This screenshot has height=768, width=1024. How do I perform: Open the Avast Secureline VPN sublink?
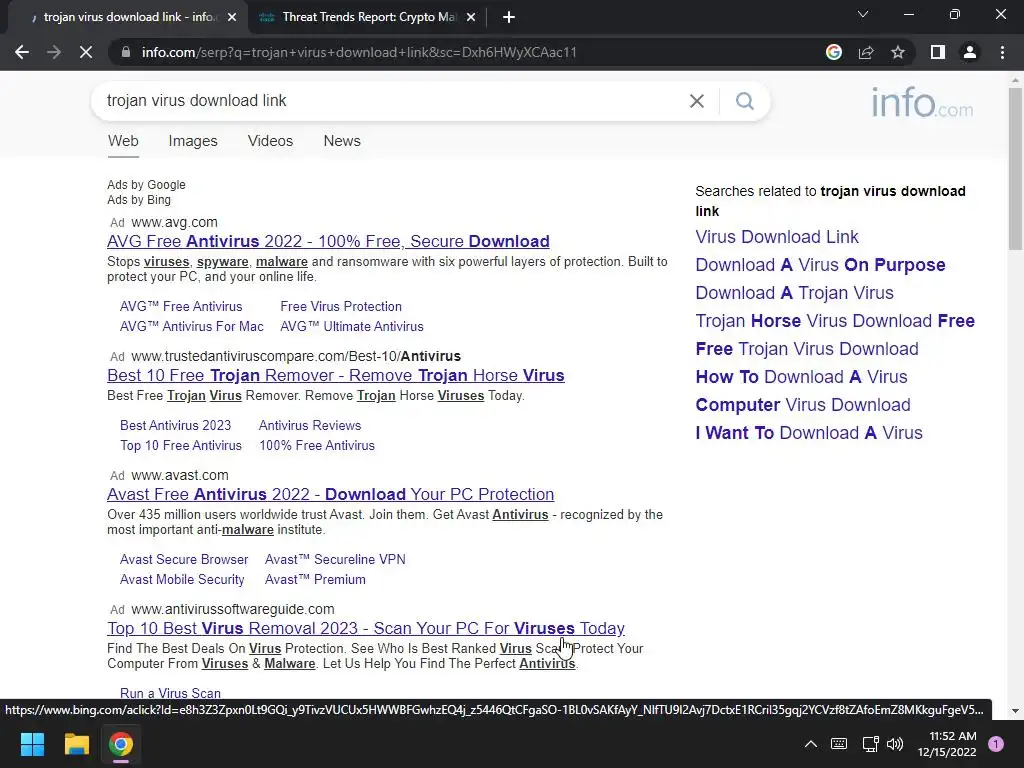335,560
